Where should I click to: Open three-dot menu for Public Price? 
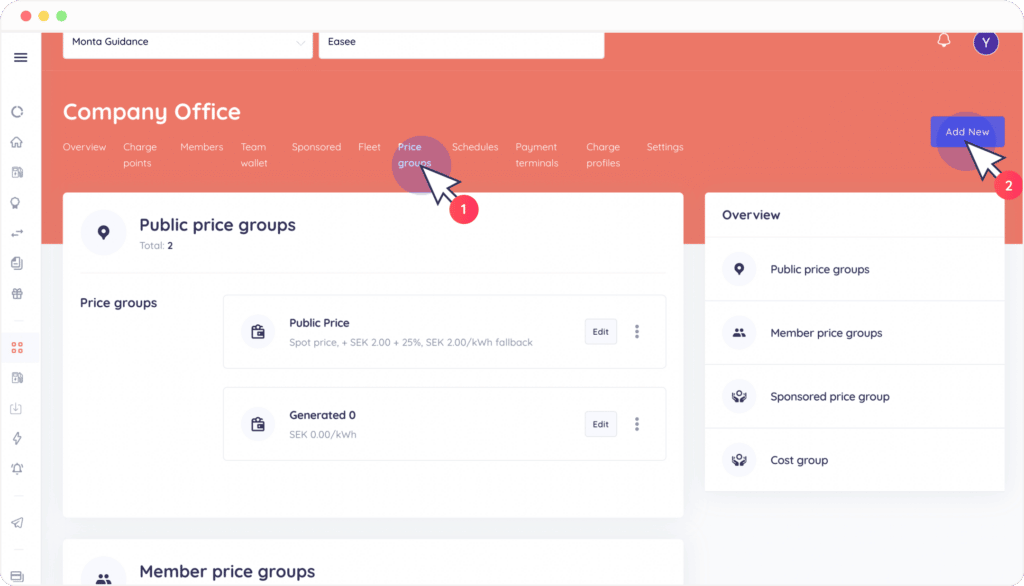[x=637, y=332]
